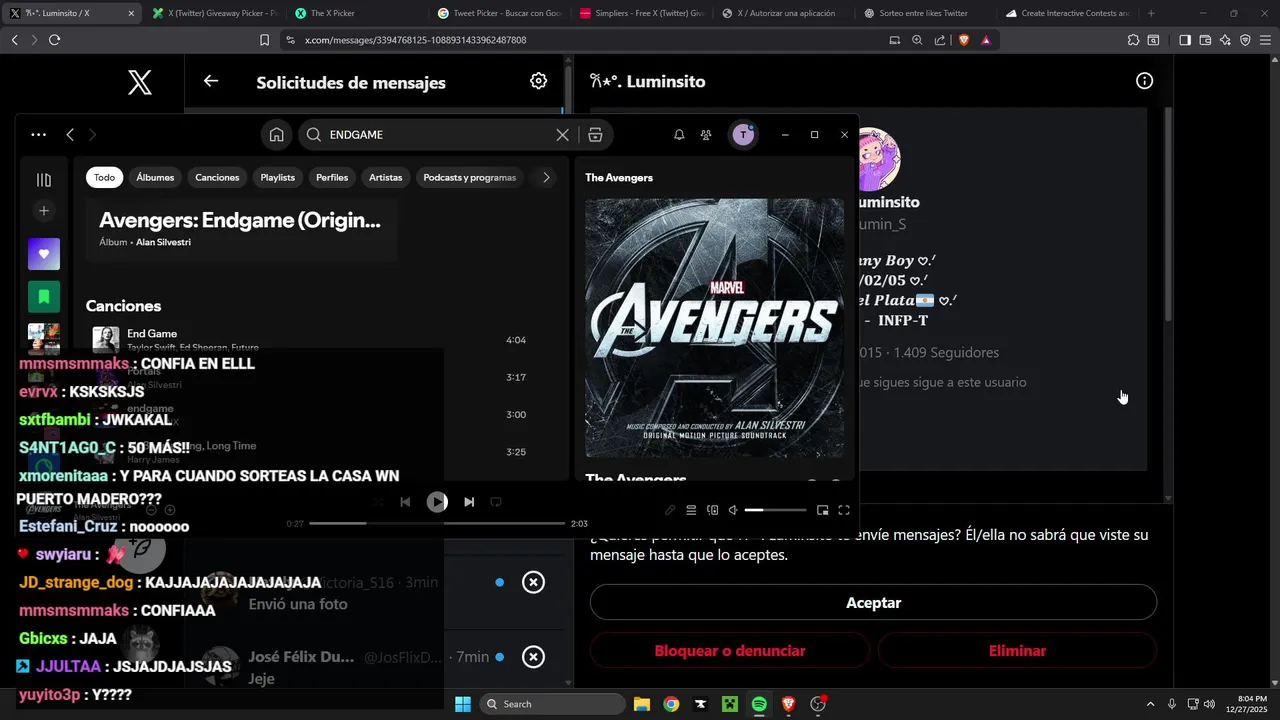
Task: Open browser extensions puzzle icon
Action: pyautogui.click(x=1133, y=40)
